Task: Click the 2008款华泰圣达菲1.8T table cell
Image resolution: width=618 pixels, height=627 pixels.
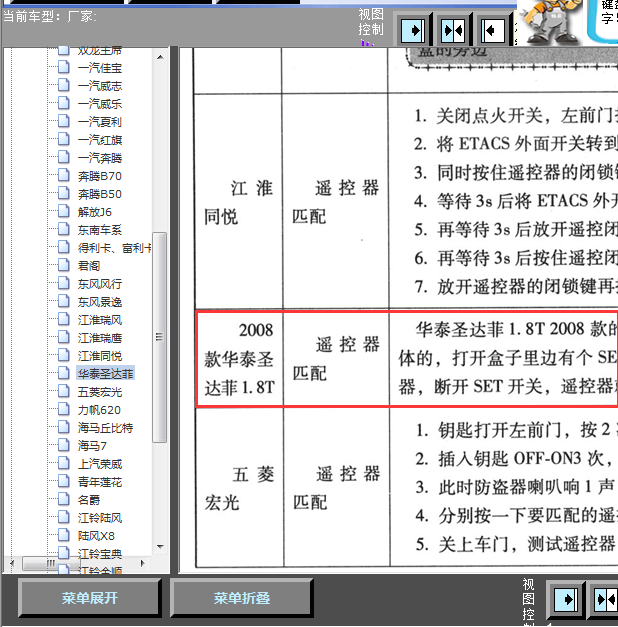Action: [x=239, y=359]
